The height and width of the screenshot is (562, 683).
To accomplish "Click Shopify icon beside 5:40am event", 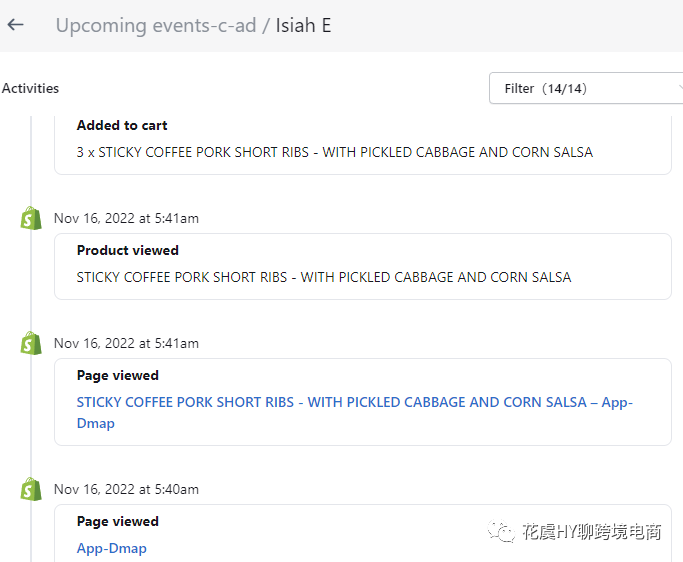I will pos(31,489).
